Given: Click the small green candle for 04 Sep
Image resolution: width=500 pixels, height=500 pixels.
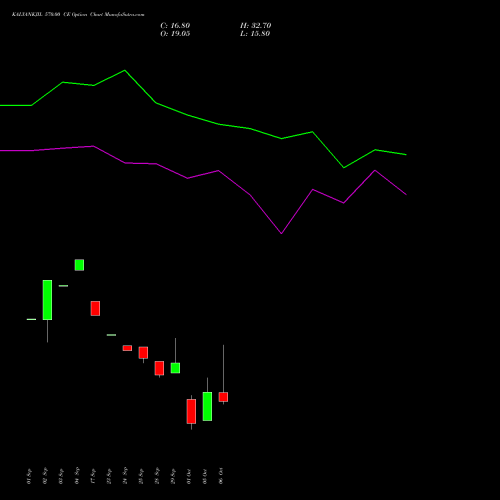Looking at the screenshot, I should (79, 265).
